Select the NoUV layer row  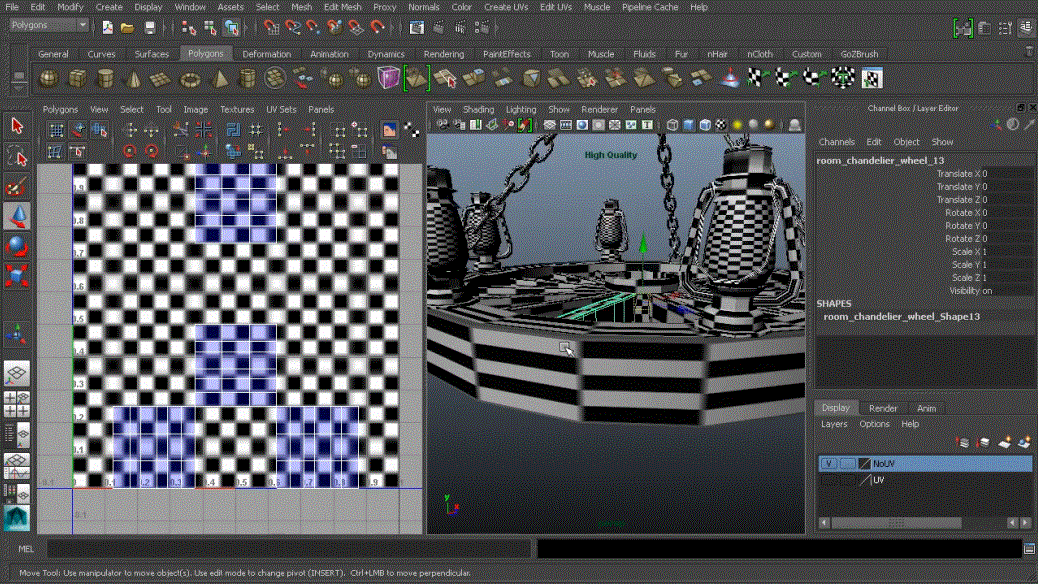pos(925,463)
